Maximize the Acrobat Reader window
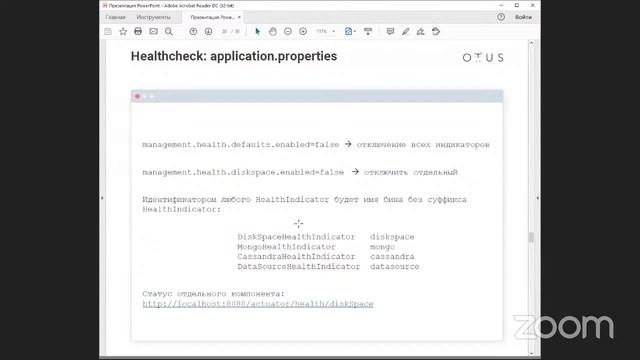The image size is (640, 360). 517,5
